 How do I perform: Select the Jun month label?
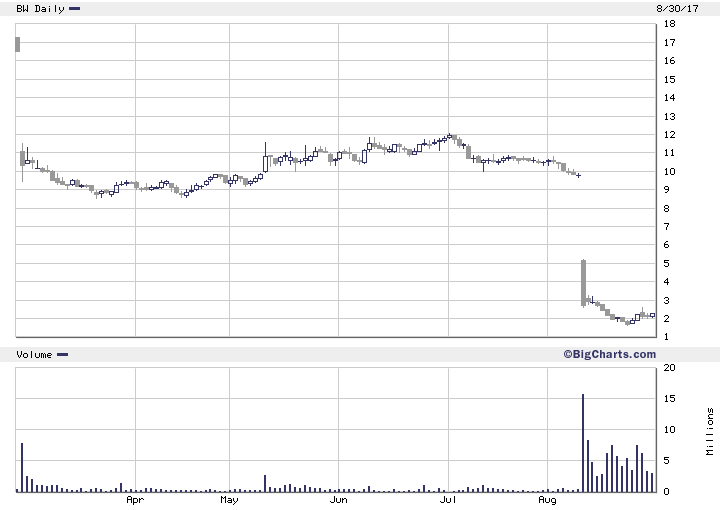[338, 499]
